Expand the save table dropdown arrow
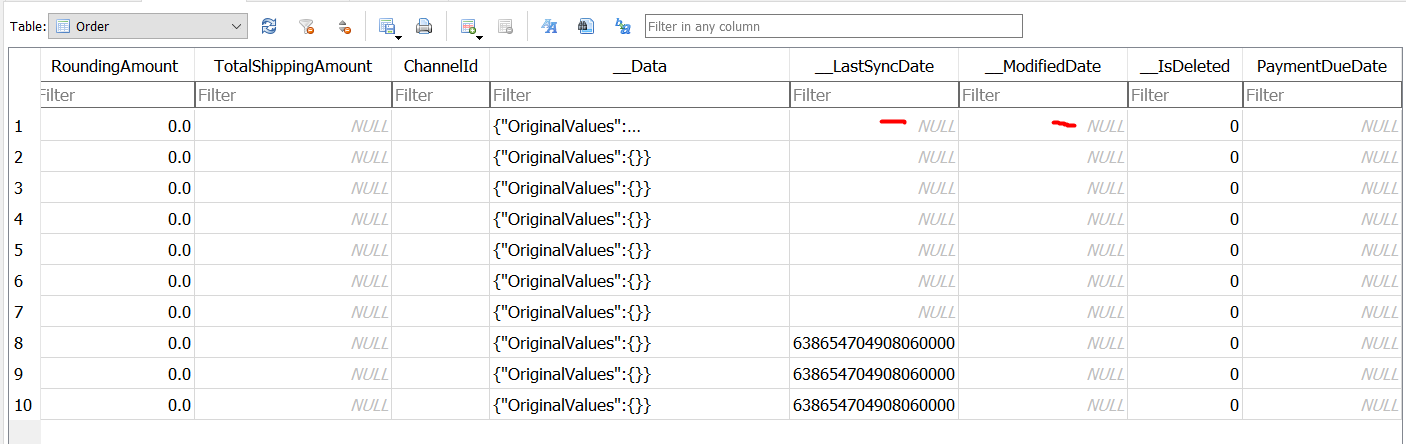Screen dimensions: 1406x444 point(399,37)
